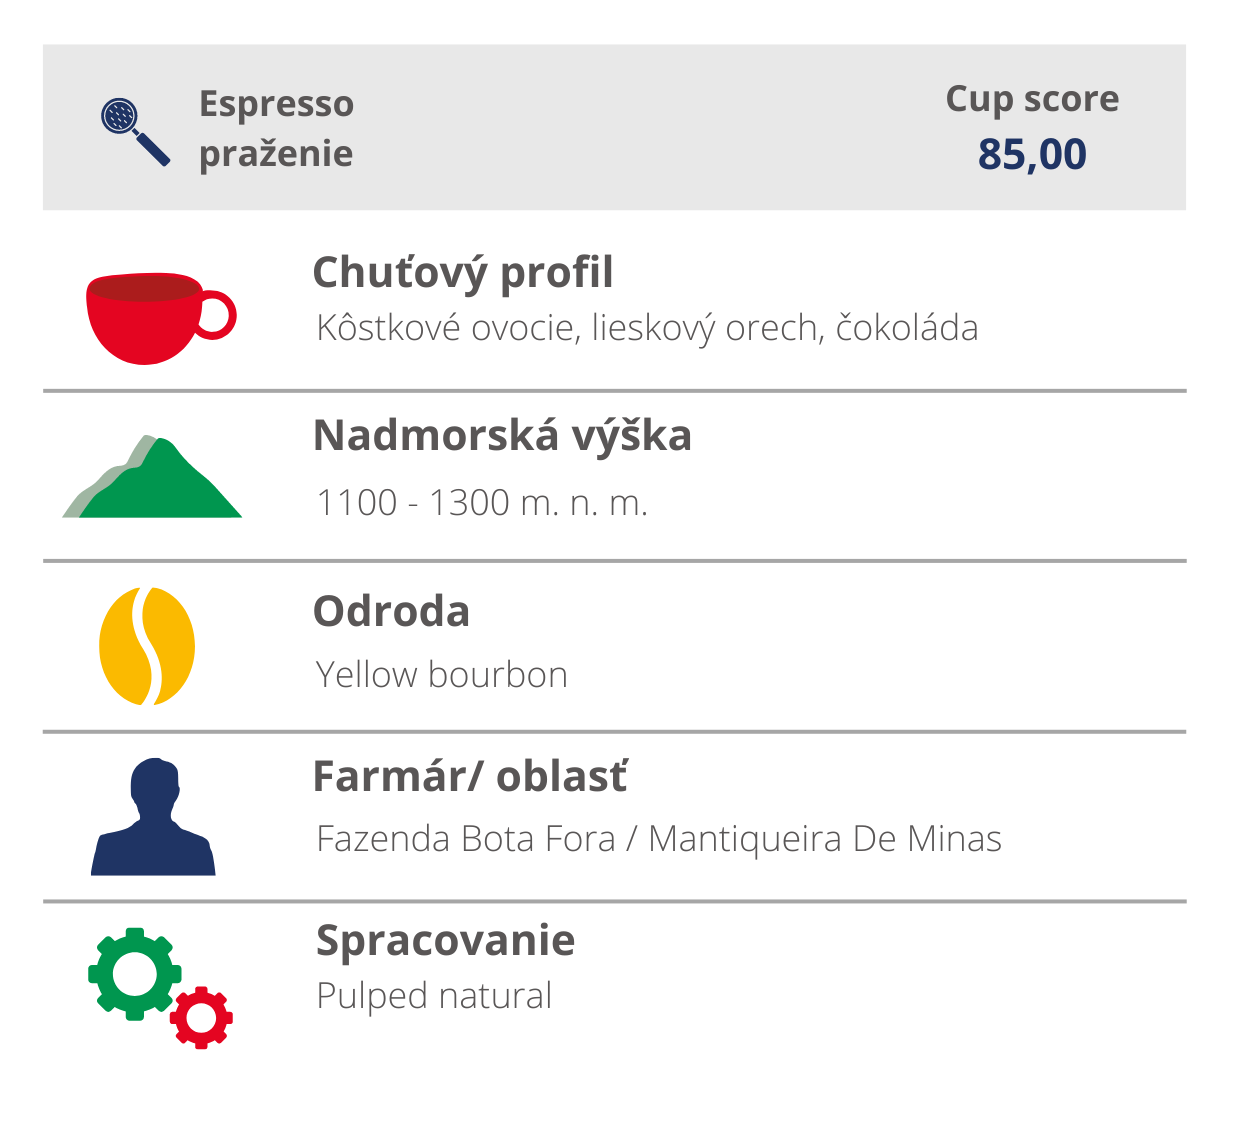Click the yellow coffee bean icon
Screen dimensions: 1243x1128
(147, 646)
